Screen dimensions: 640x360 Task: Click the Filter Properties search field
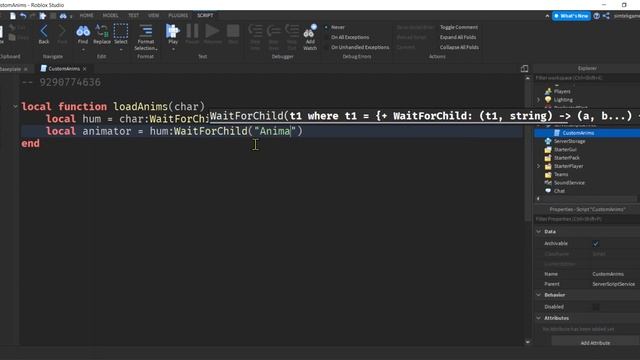(587, 219)
